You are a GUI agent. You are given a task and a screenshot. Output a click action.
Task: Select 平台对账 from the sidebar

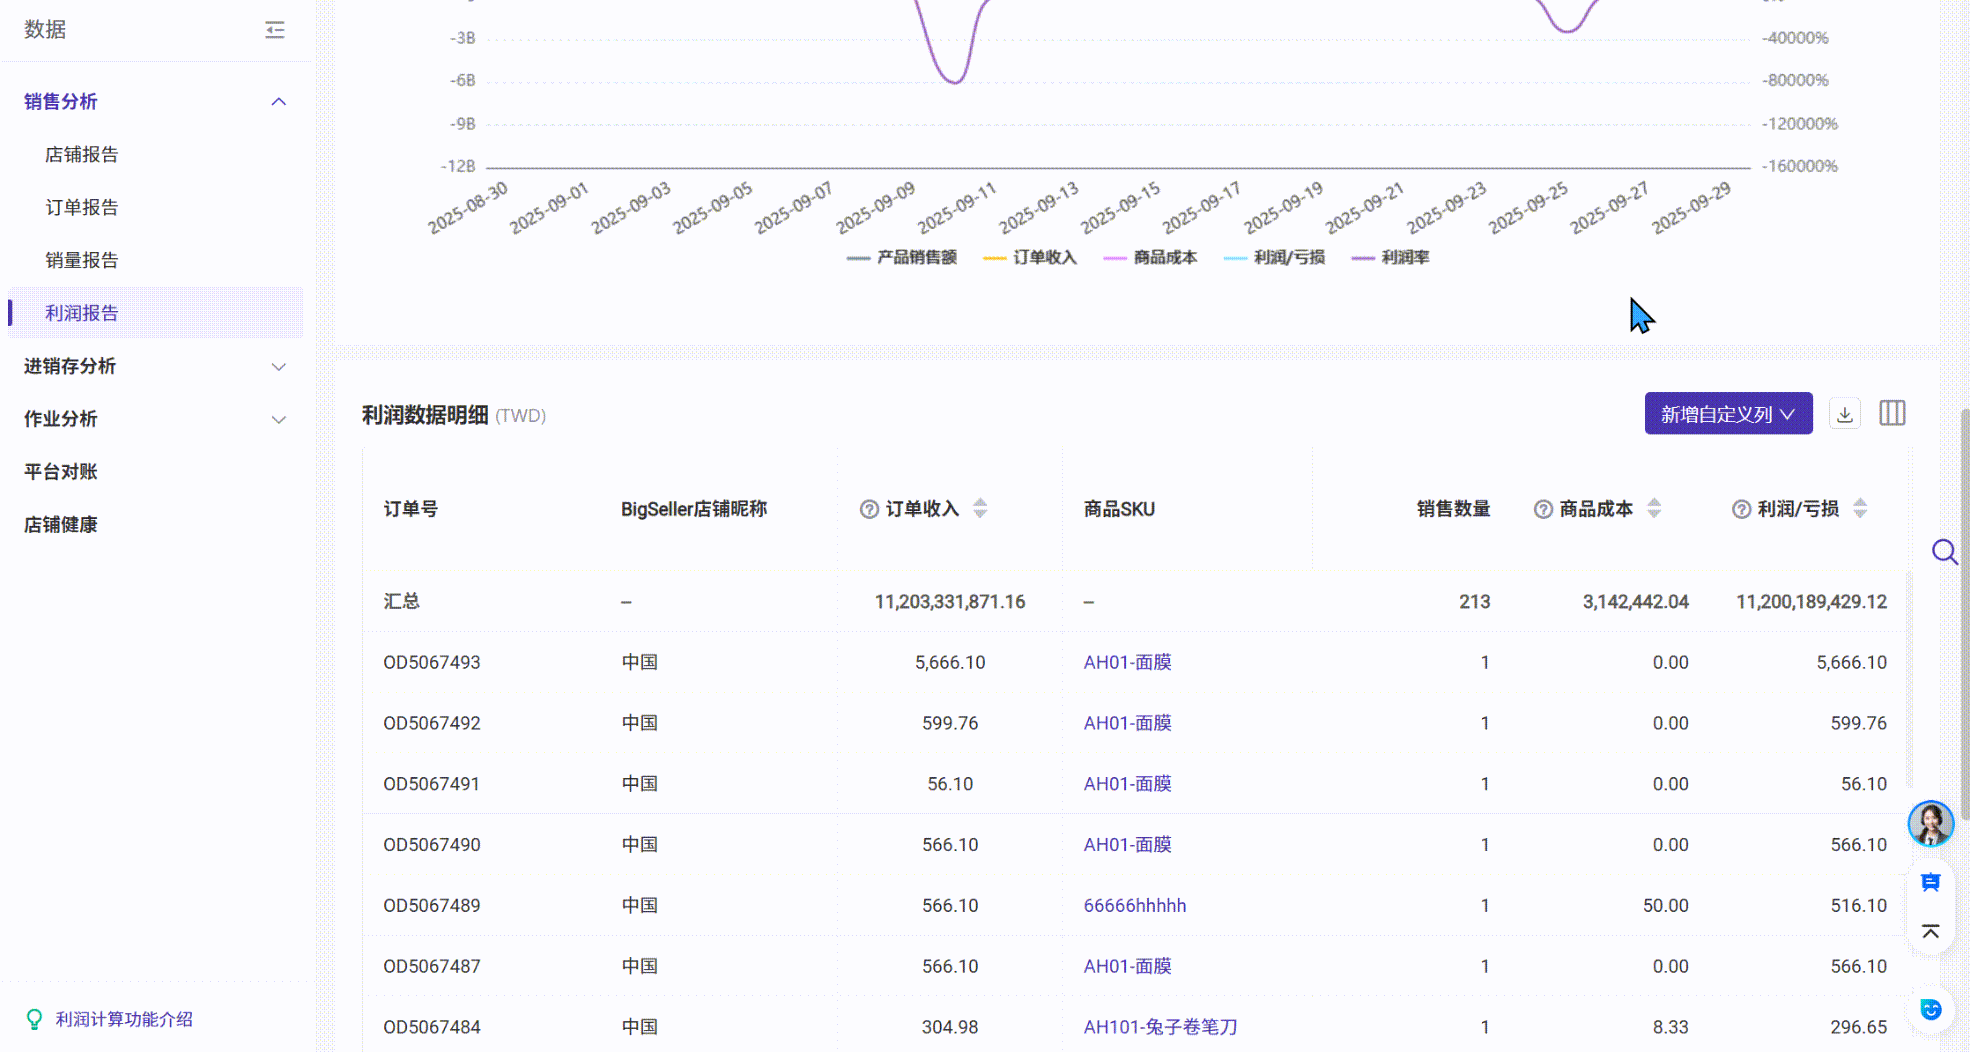[61, 472]
